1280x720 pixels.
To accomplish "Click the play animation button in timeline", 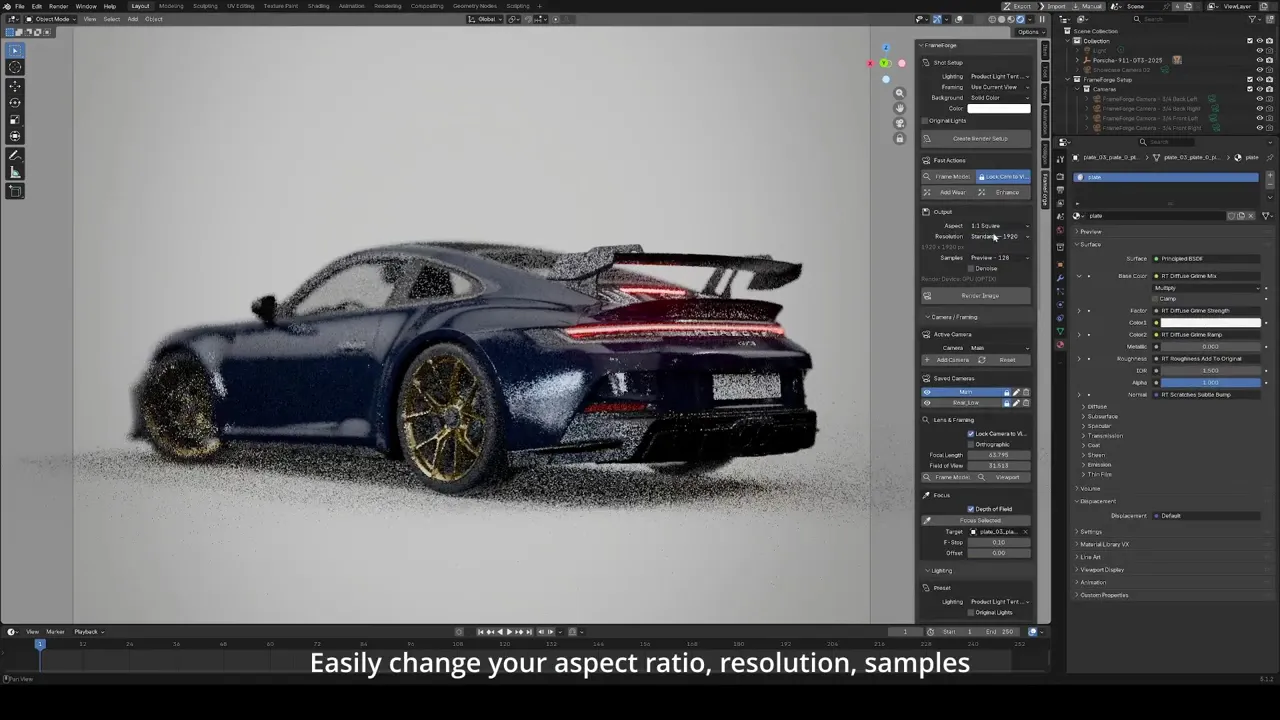I will pos(509,632).
